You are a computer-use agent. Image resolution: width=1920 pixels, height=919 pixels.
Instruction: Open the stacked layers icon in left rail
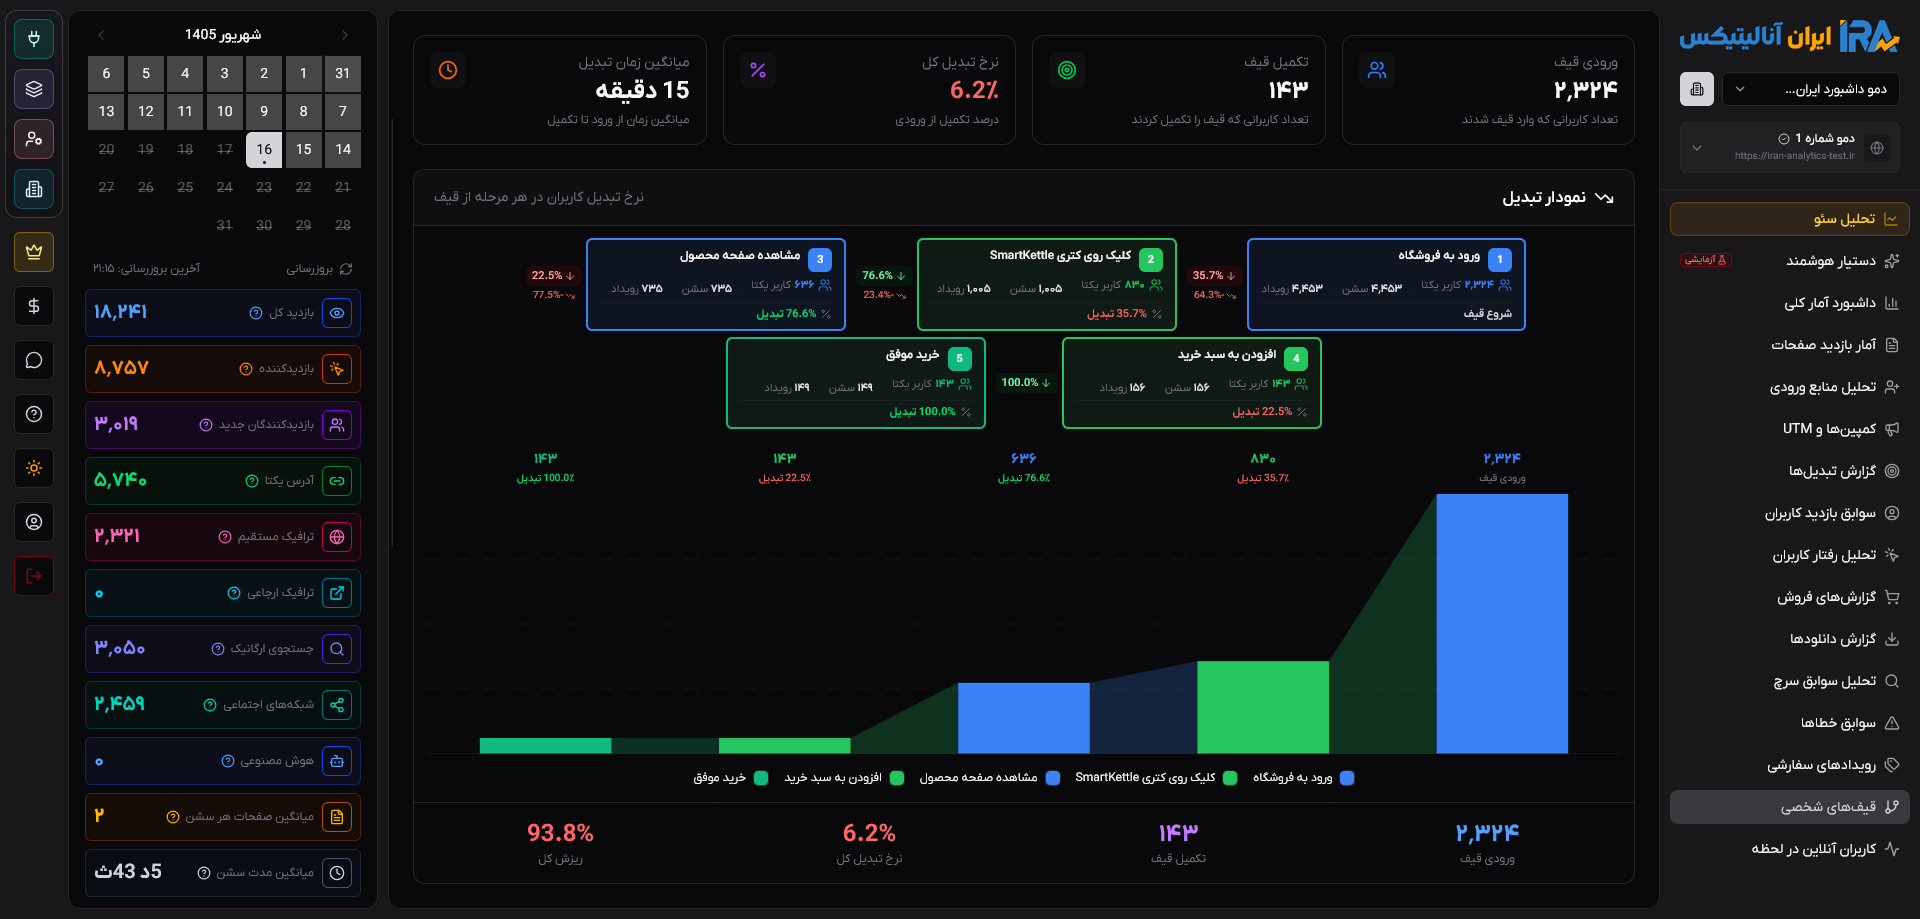pyautogui.click(x=34, y=89)
